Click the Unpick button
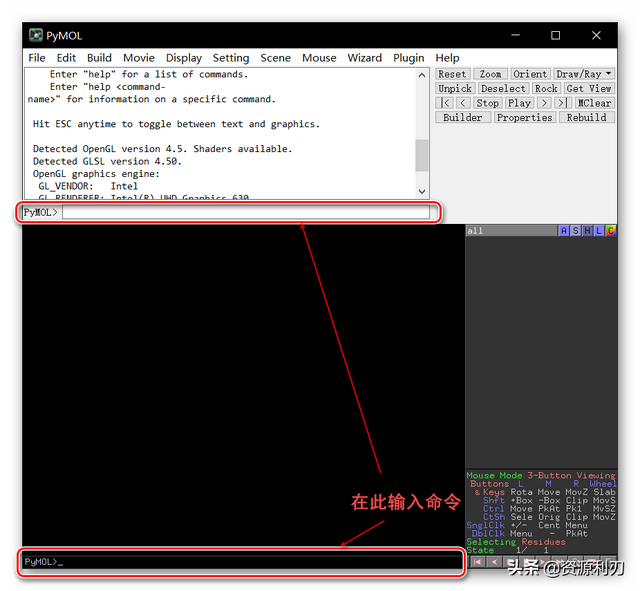The image size is (640, 591). pos(455,89)
